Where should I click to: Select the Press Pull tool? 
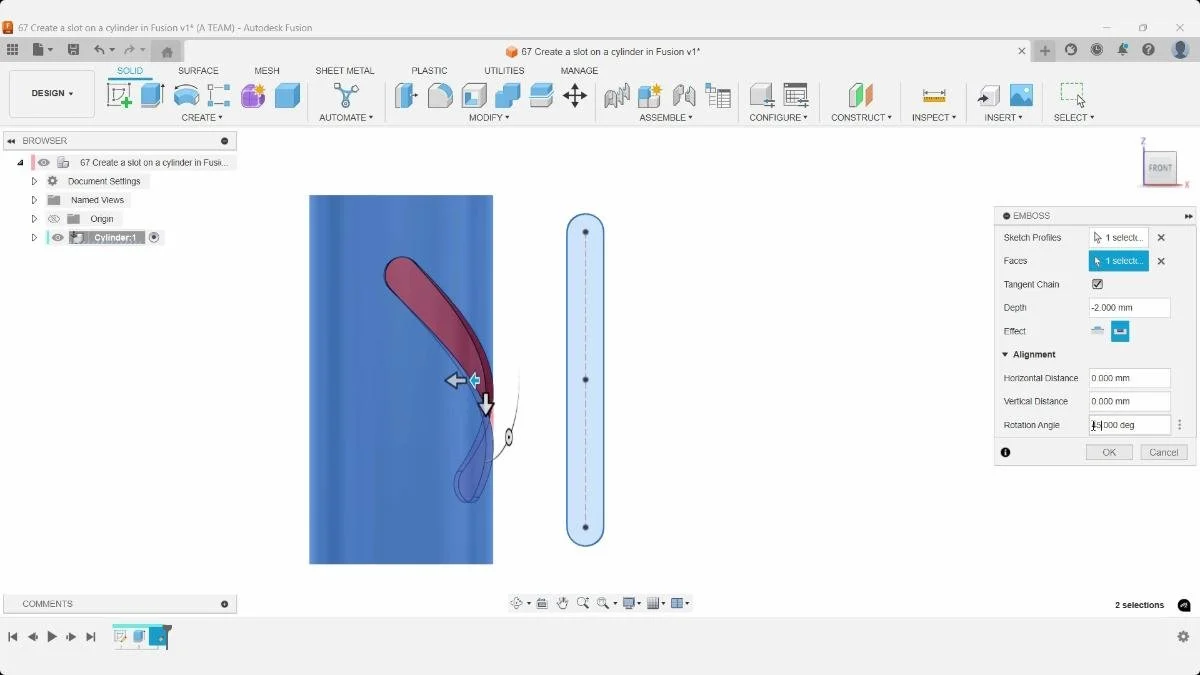pos(406,95)
